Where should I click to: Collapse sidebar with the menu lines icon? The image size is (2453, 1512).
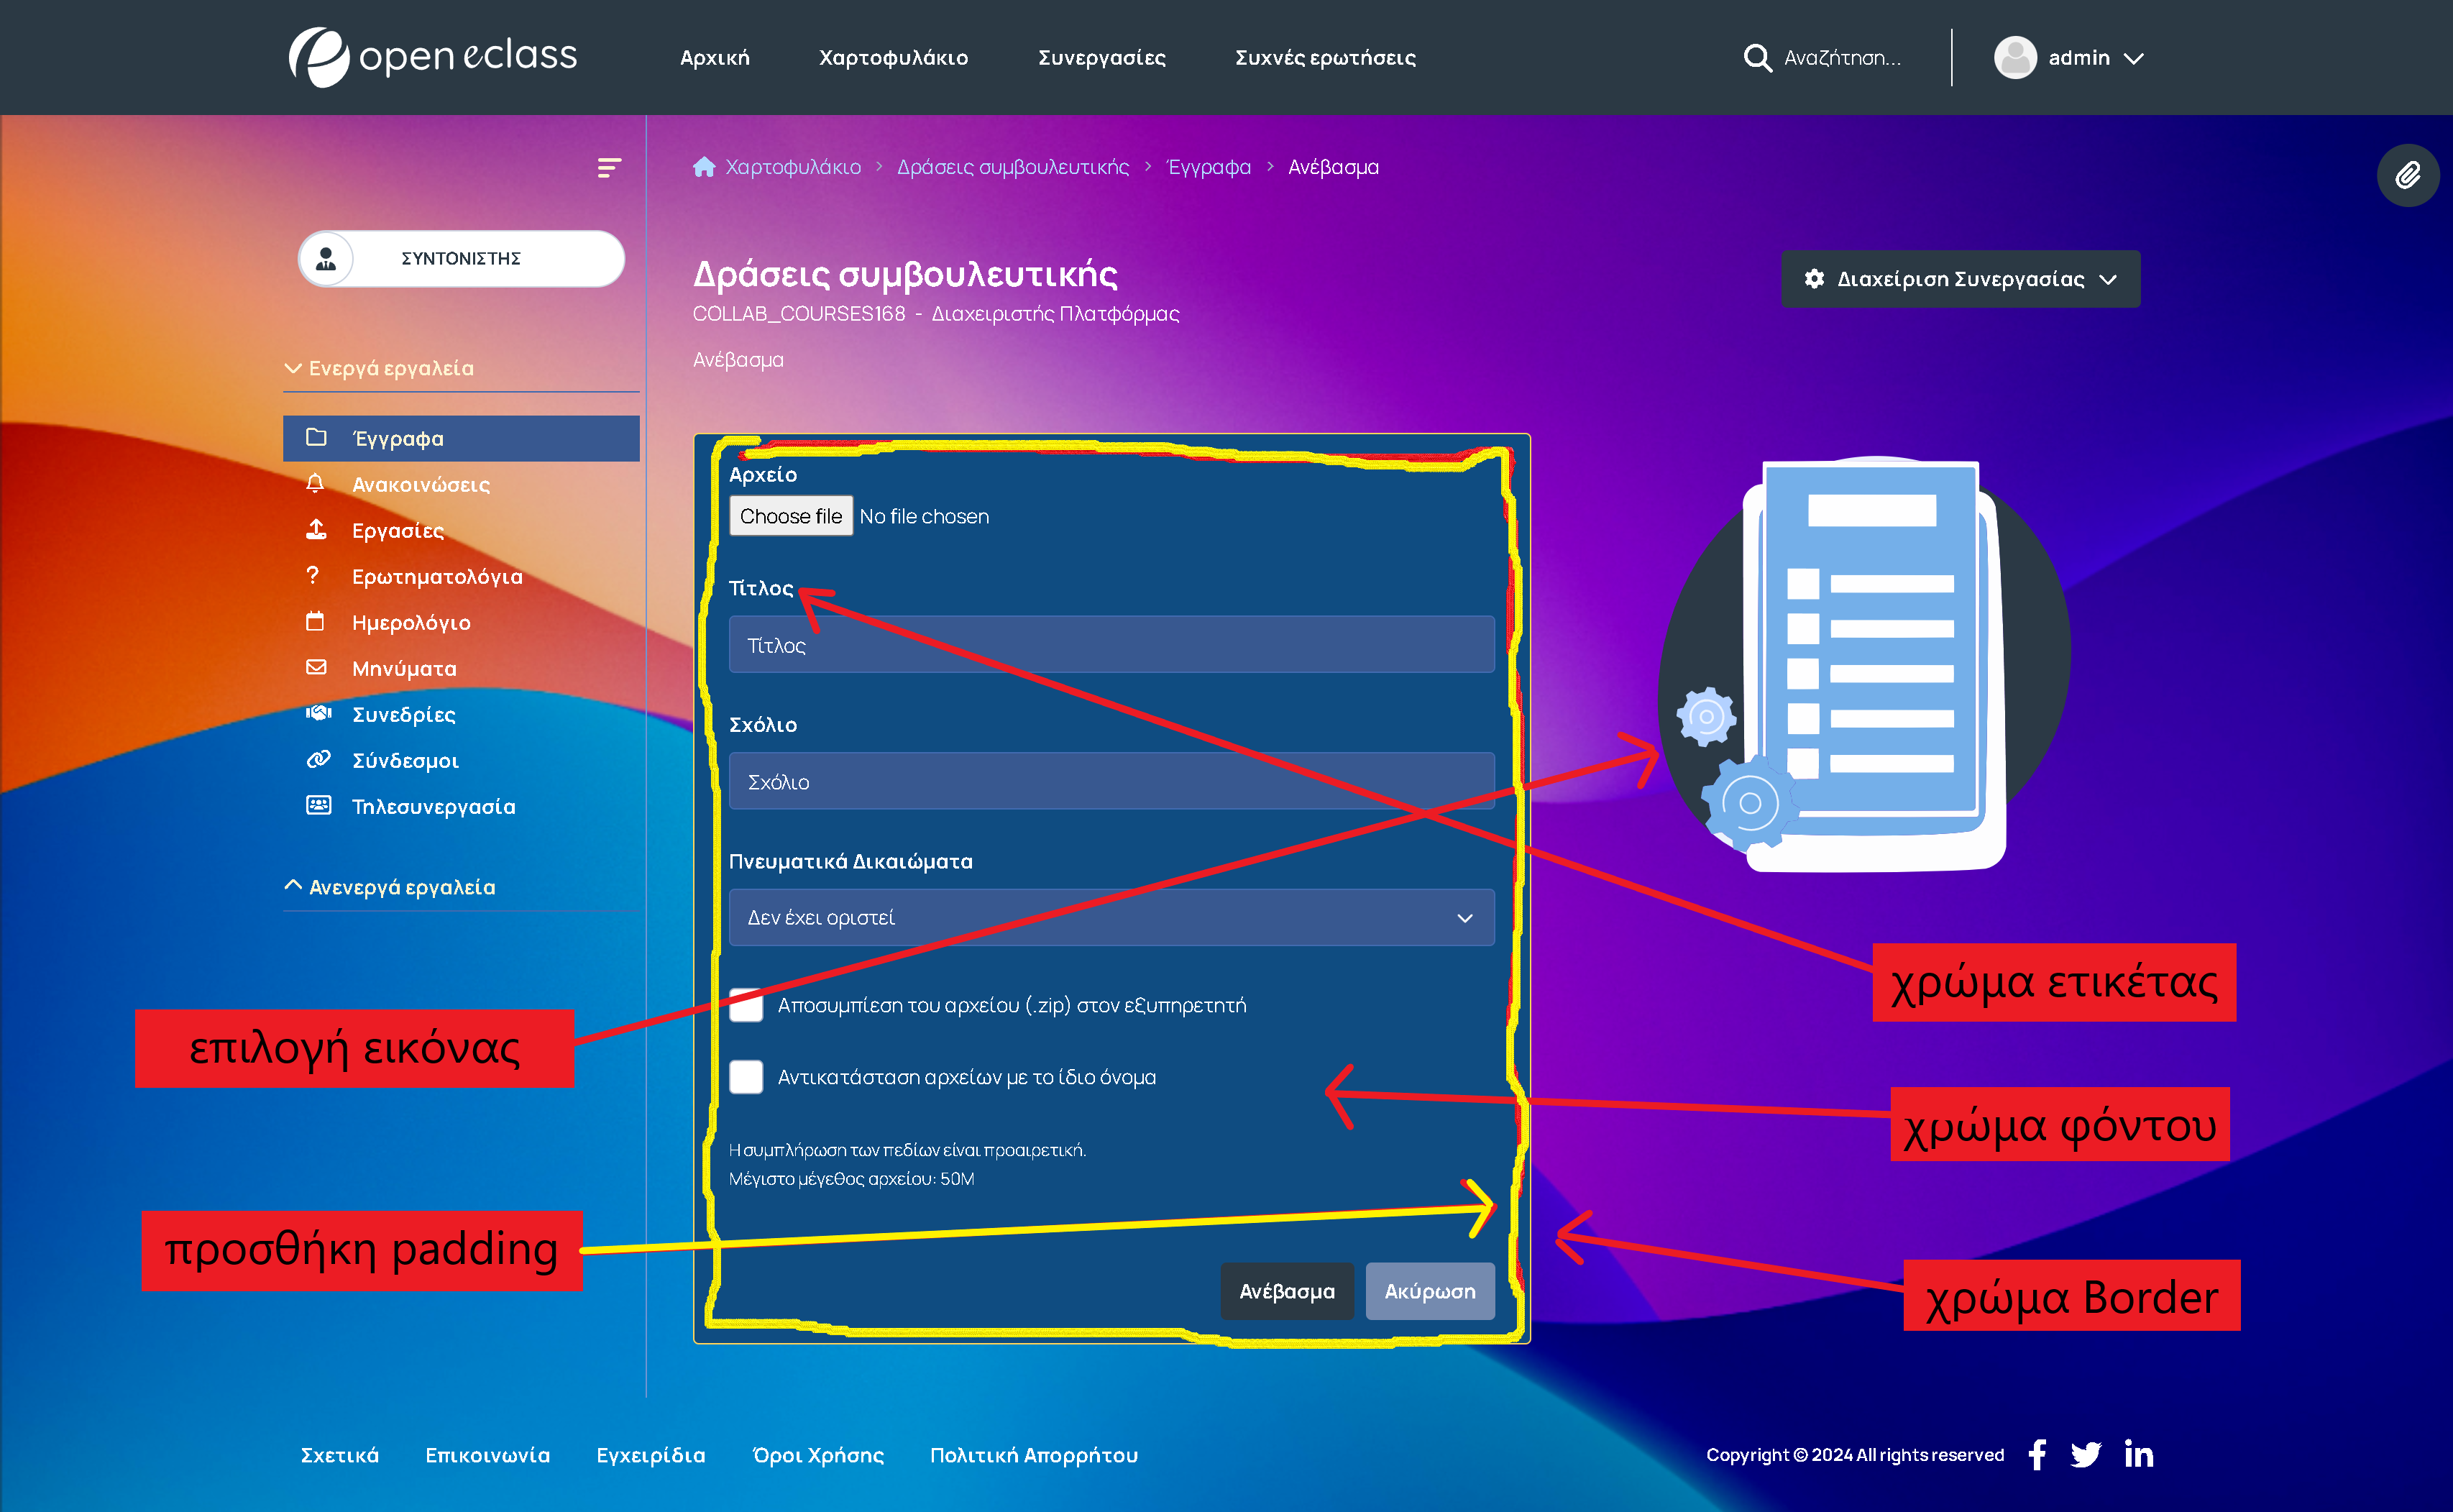click(x=609, y=167)
